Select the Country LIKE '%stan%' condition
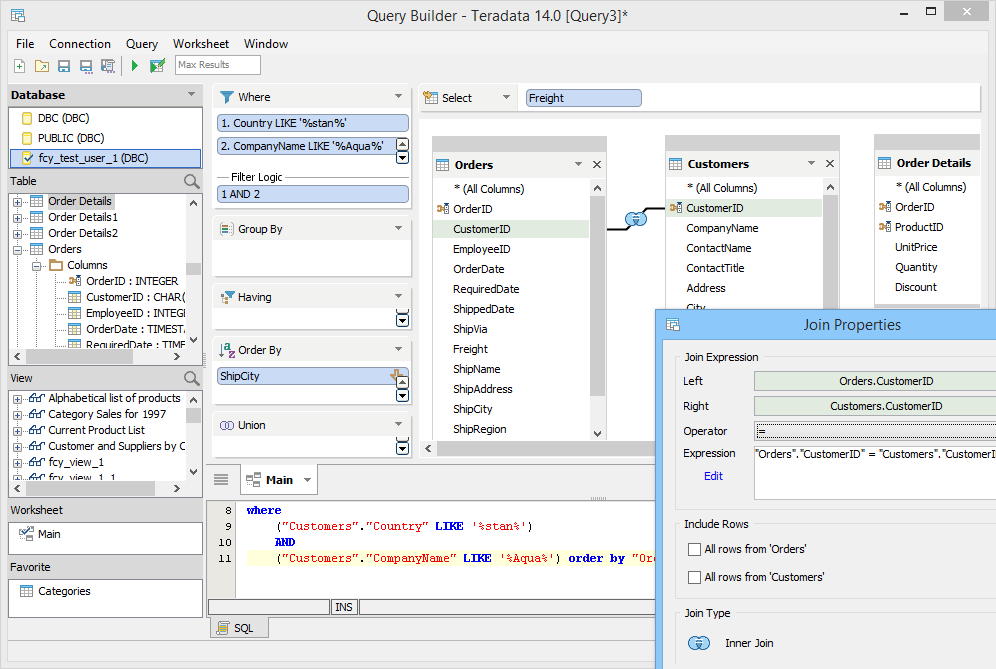This screenshot has width=996, height=669. [x=313, y=123]
